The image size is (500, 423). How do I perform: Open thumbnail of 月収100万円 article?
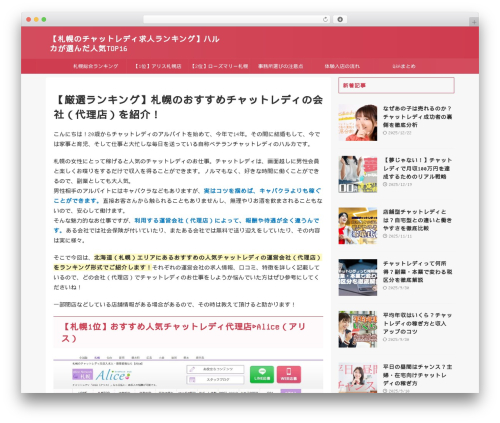coord(358,174)
